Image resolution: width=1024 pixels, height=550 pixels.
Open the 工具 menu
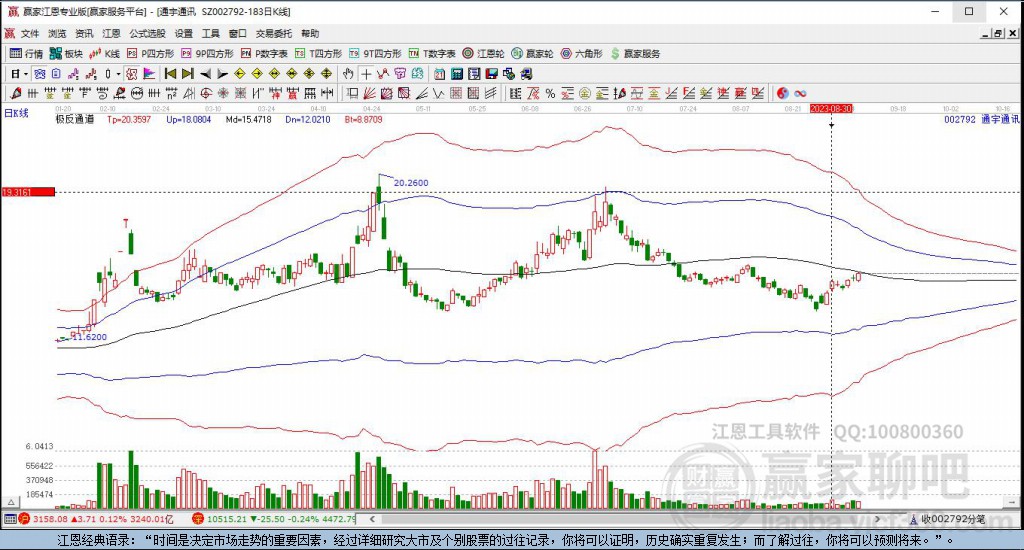tap(210, 33)
